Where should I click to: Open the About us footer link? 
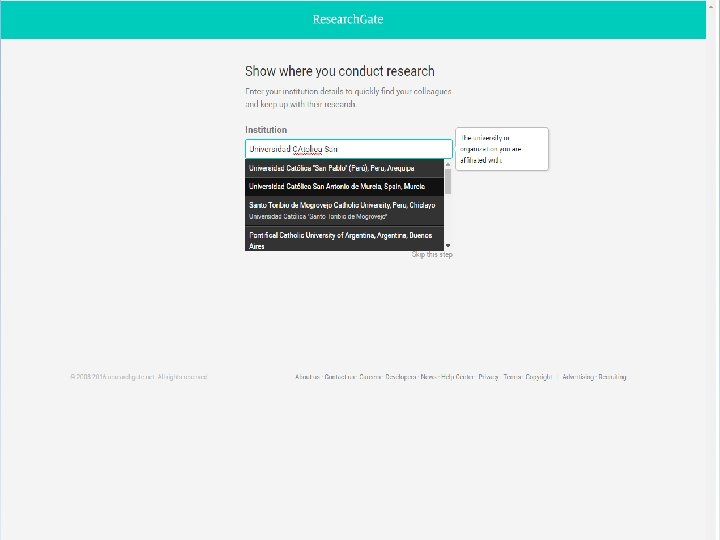307,377
